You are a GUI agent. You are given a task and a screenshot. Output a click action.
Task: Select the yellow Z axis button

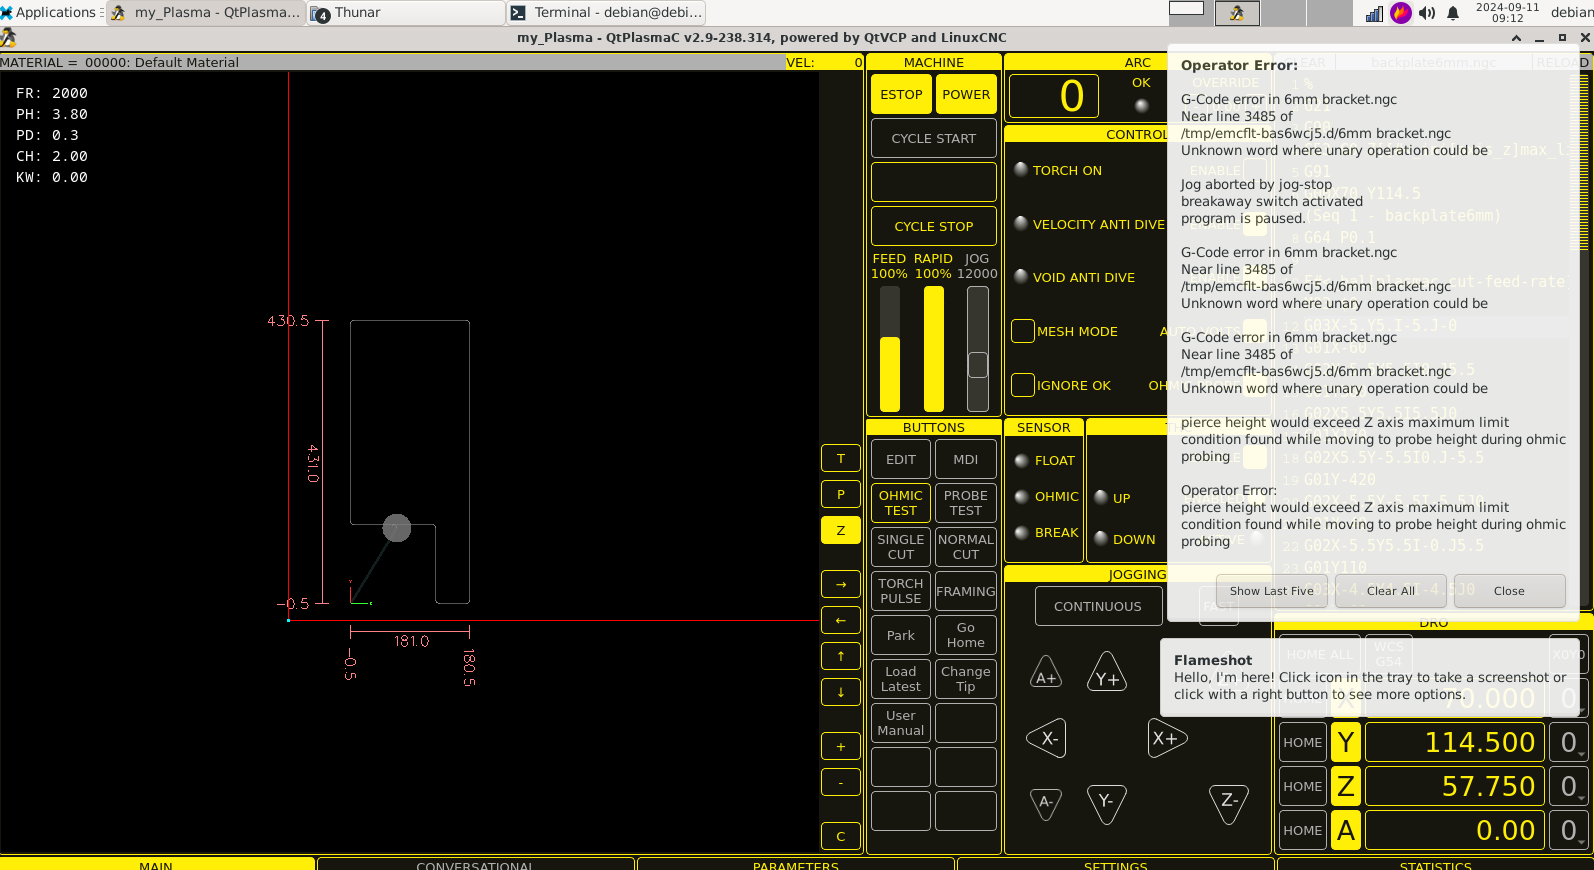coord(1346,786)
